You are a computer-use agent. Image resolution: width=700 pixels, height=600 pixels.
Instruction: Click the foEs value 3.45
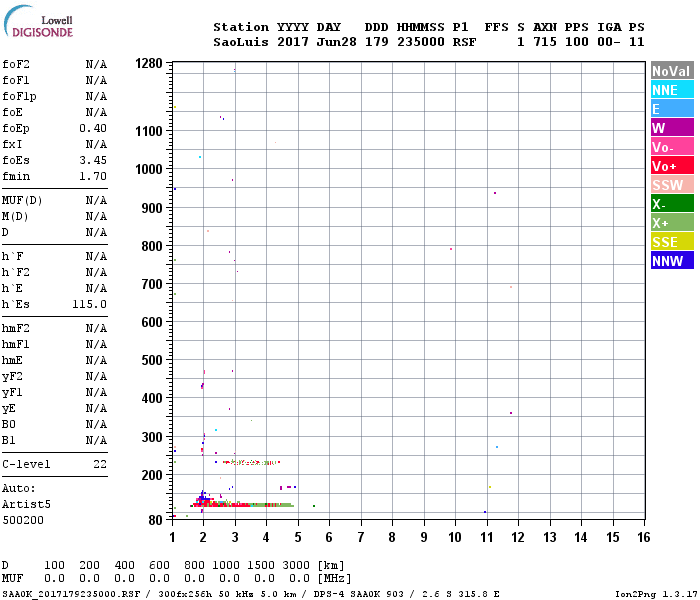click(x=93, y=160)
